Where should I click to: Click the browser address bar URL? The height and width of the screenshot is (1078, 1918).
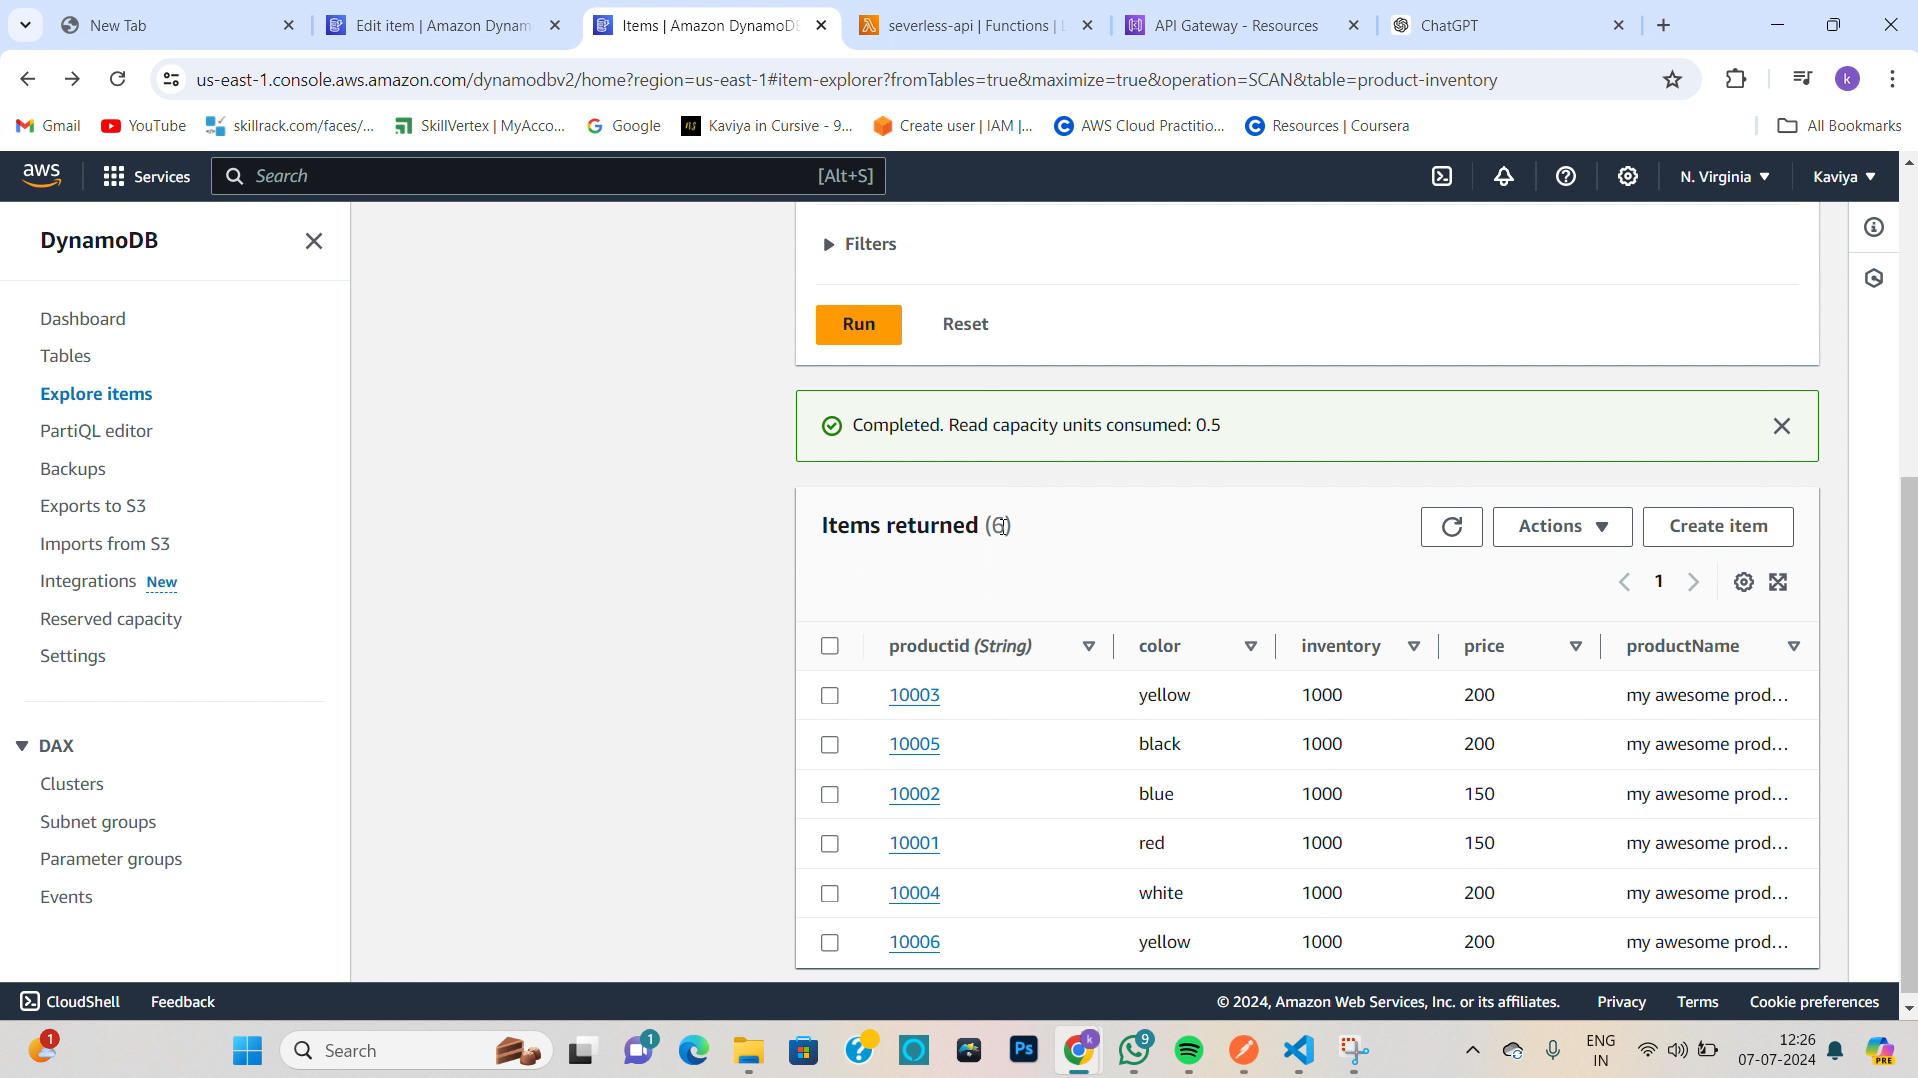pos(846,80)
